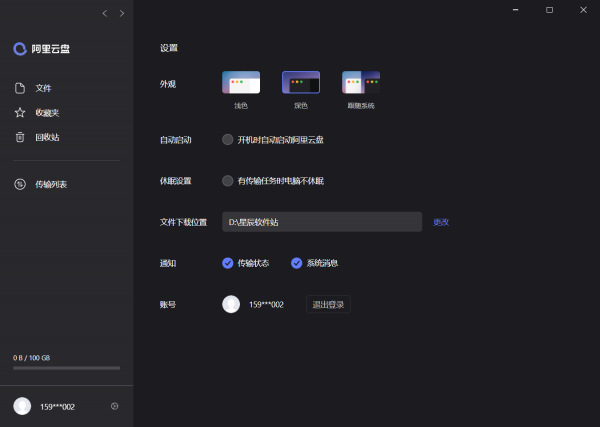
Task: Select the 跟随系统 theme thumbnail
Action: click(x=361, y=82)
